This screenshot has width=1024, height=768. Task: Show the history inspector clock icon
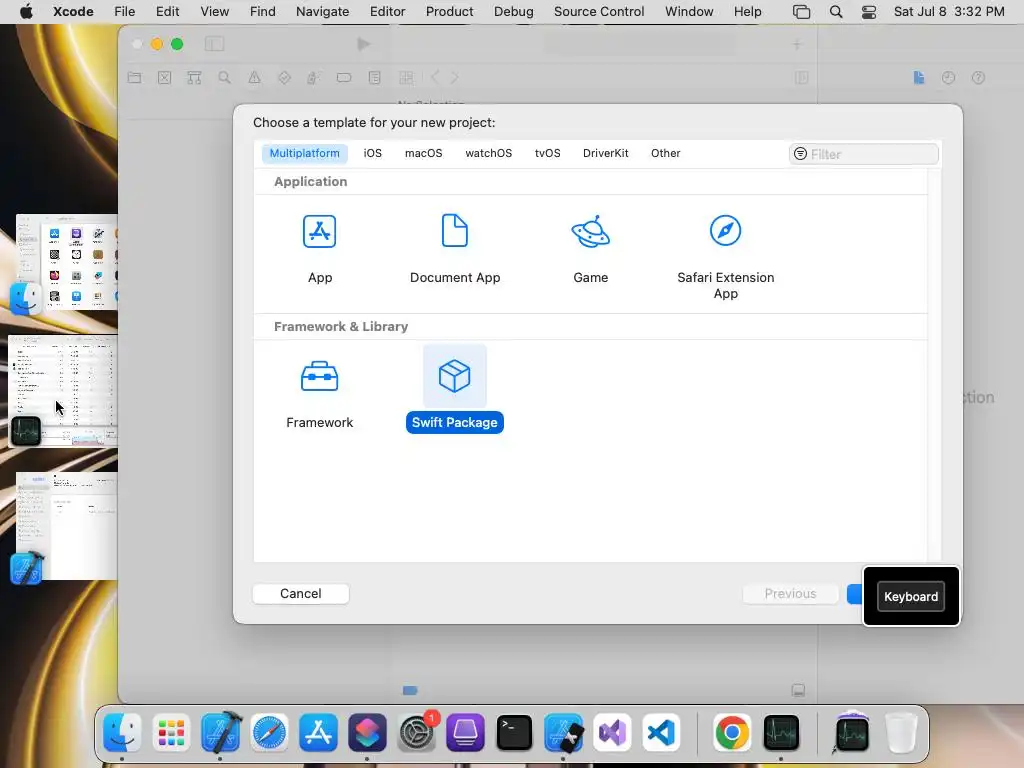click(x=948, y=78)
